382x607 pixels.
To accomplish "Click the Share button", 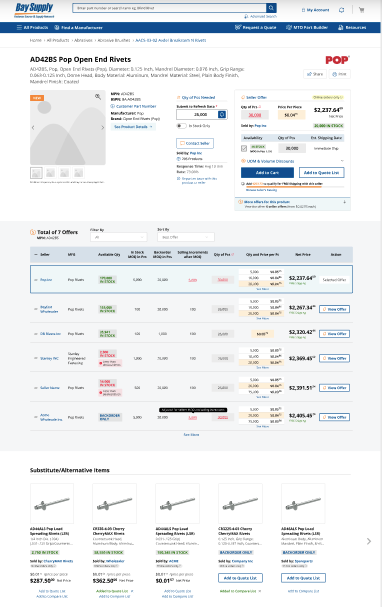I will pos(315,74).
